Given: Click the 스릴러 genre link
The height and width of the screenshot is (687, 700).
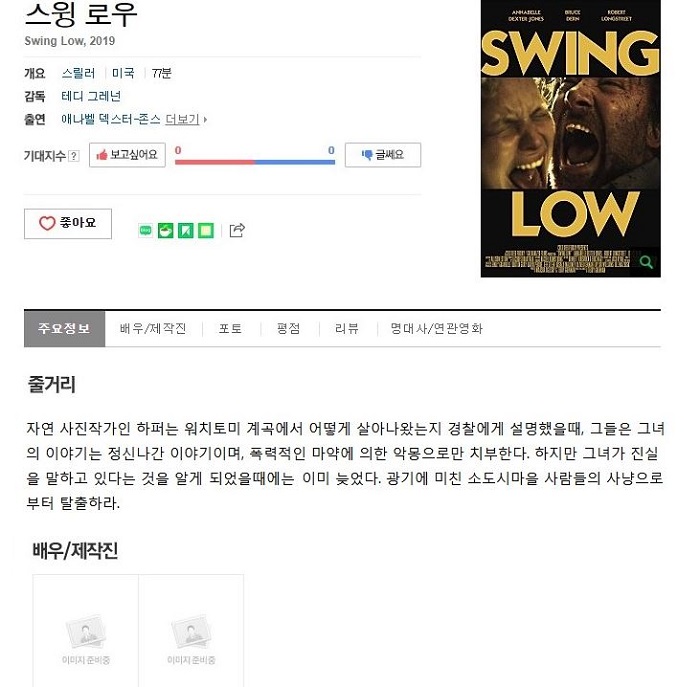Looking at the screenshot, I should pos(79,73).
